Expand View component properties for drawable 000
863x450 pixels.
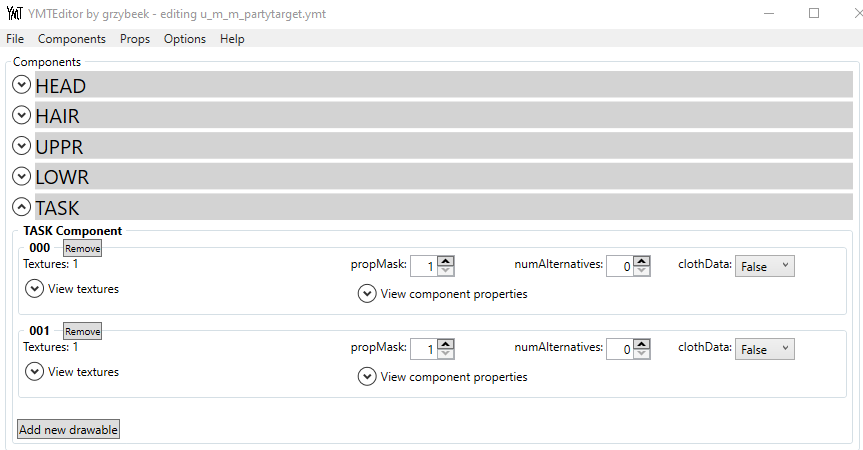click(367, 294)
